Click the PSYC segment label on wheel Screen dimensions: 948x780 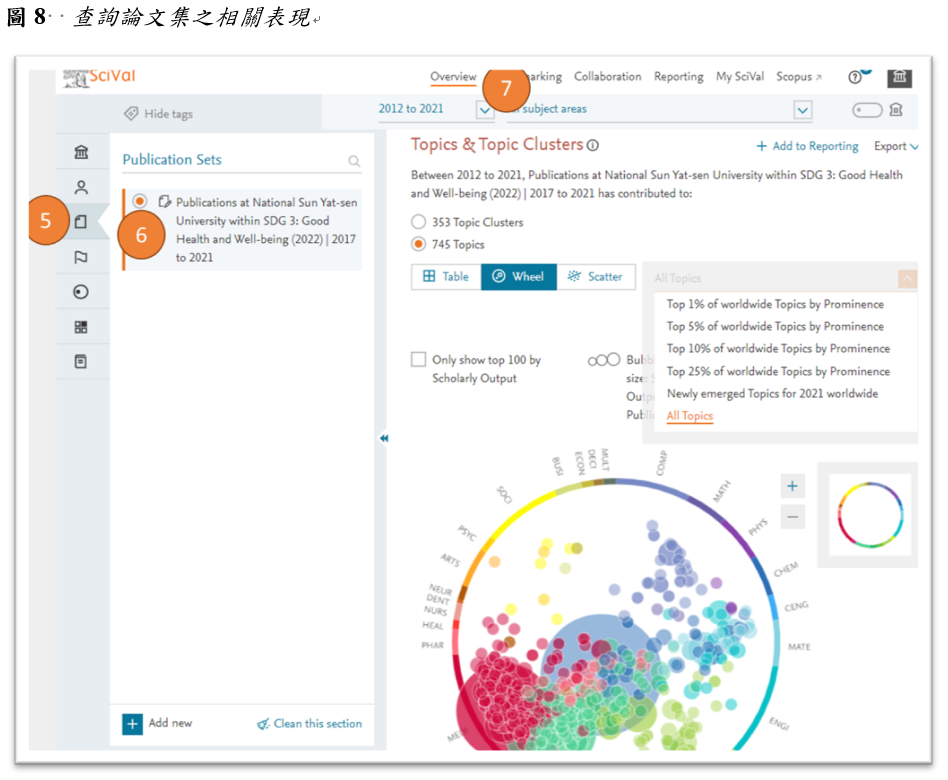[467, 533]
